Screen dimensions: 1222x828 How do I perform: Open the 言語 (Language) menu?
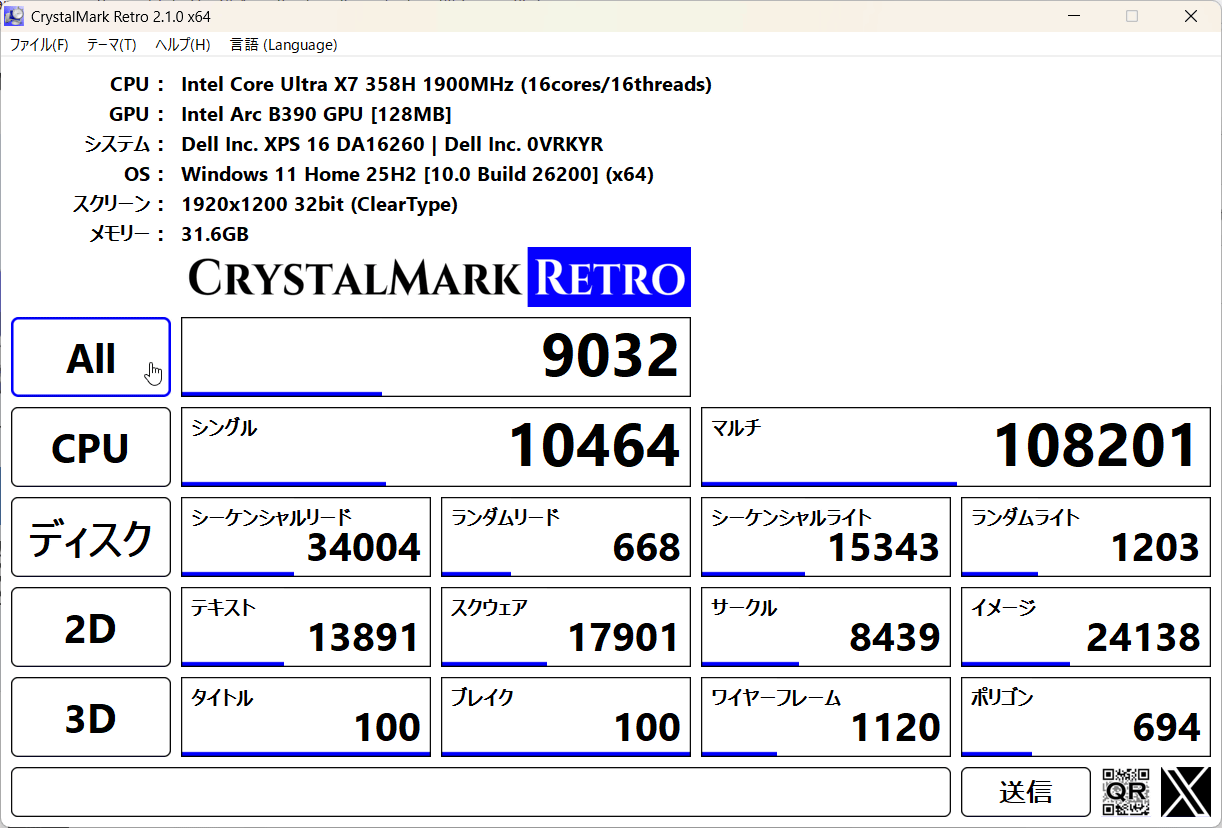click(283, 45)
